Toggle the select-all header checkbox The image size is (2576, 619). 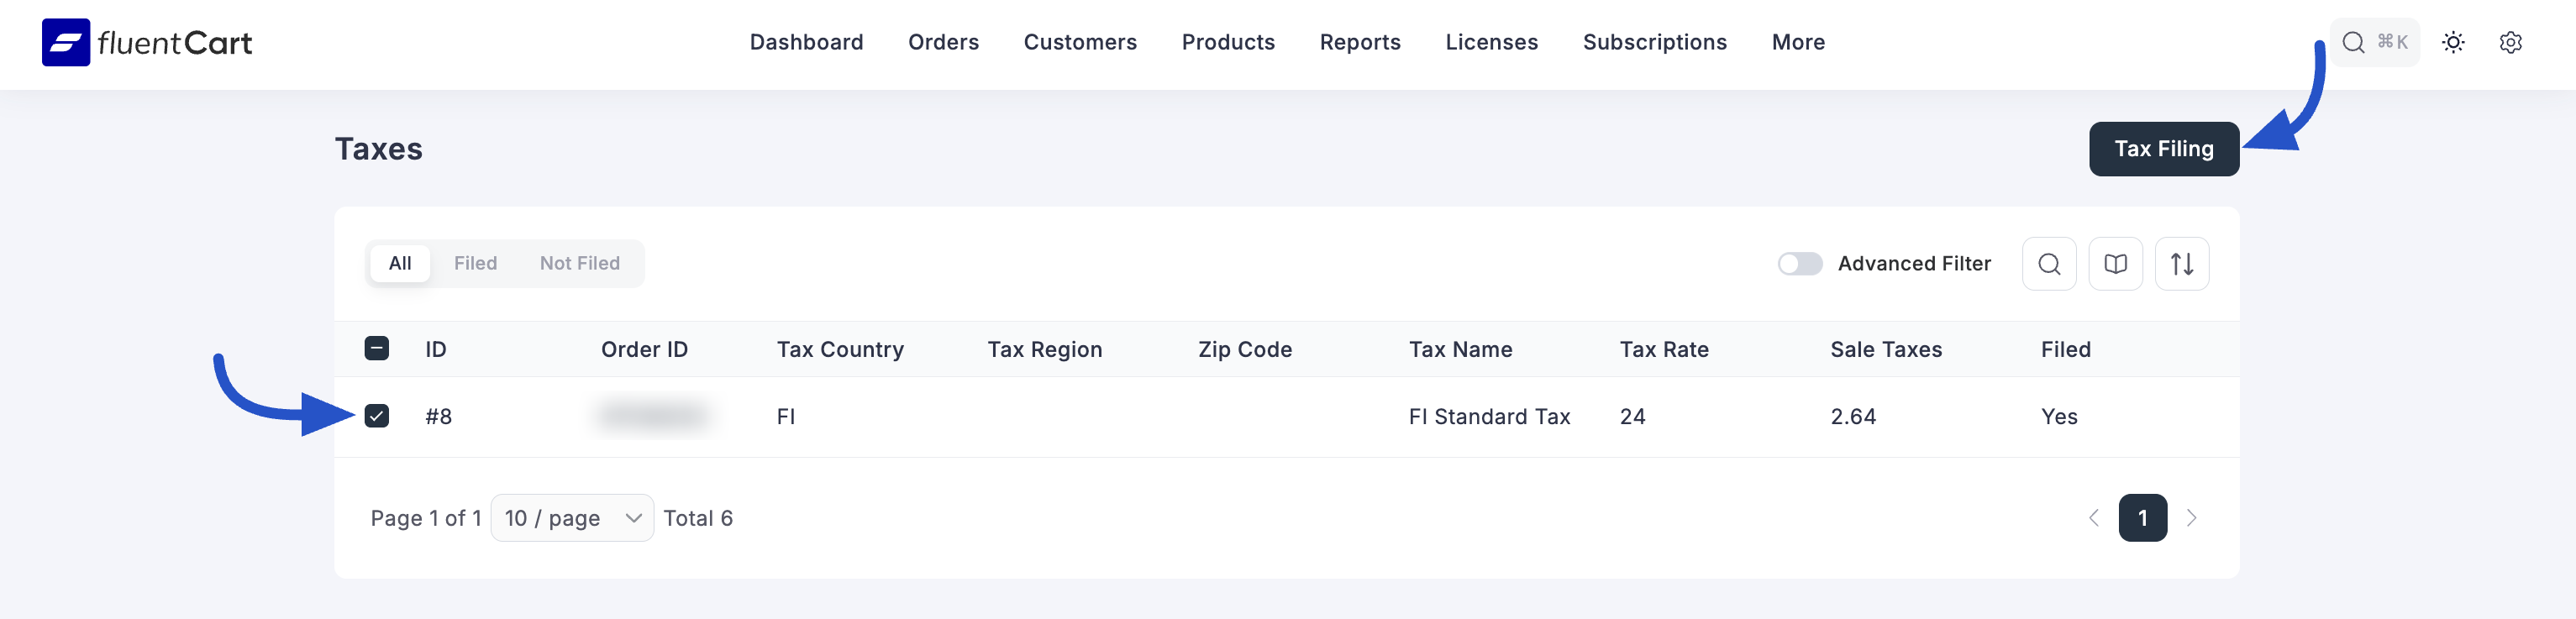(377, 349)
